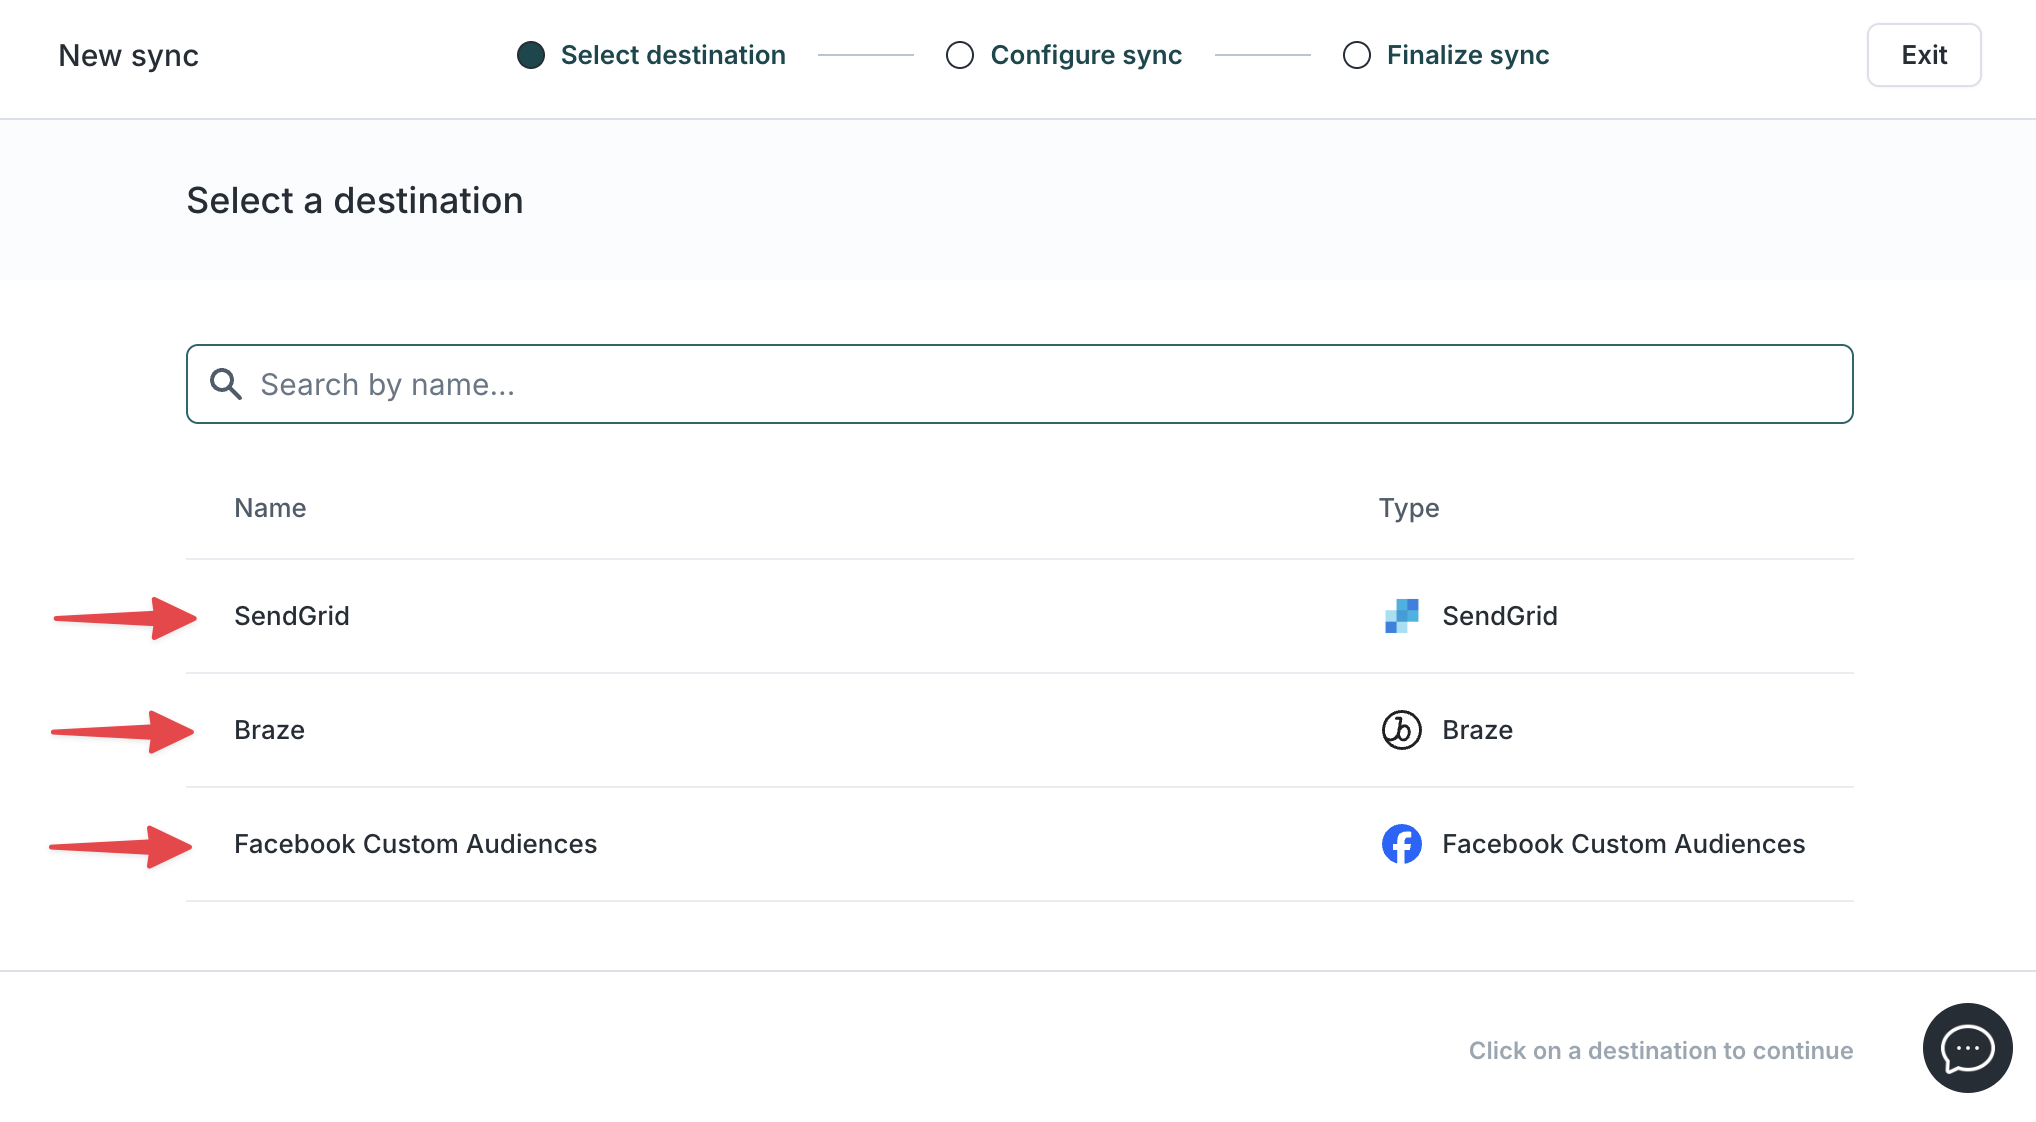Choose the Braze destination name
This screenshot has height=1122, width=2036.
click(x=269, y=730)
